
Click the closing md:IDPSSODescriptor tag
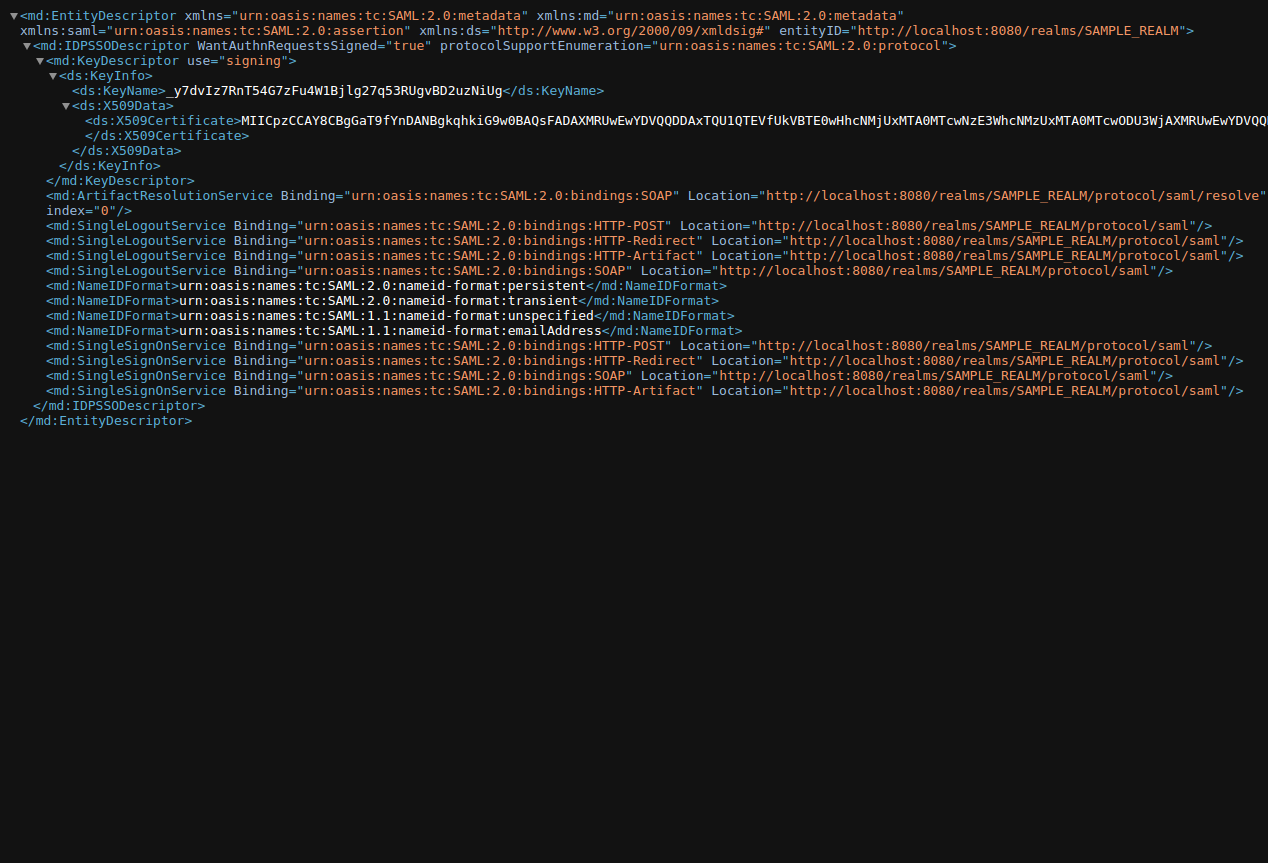[x=119, y=406]
